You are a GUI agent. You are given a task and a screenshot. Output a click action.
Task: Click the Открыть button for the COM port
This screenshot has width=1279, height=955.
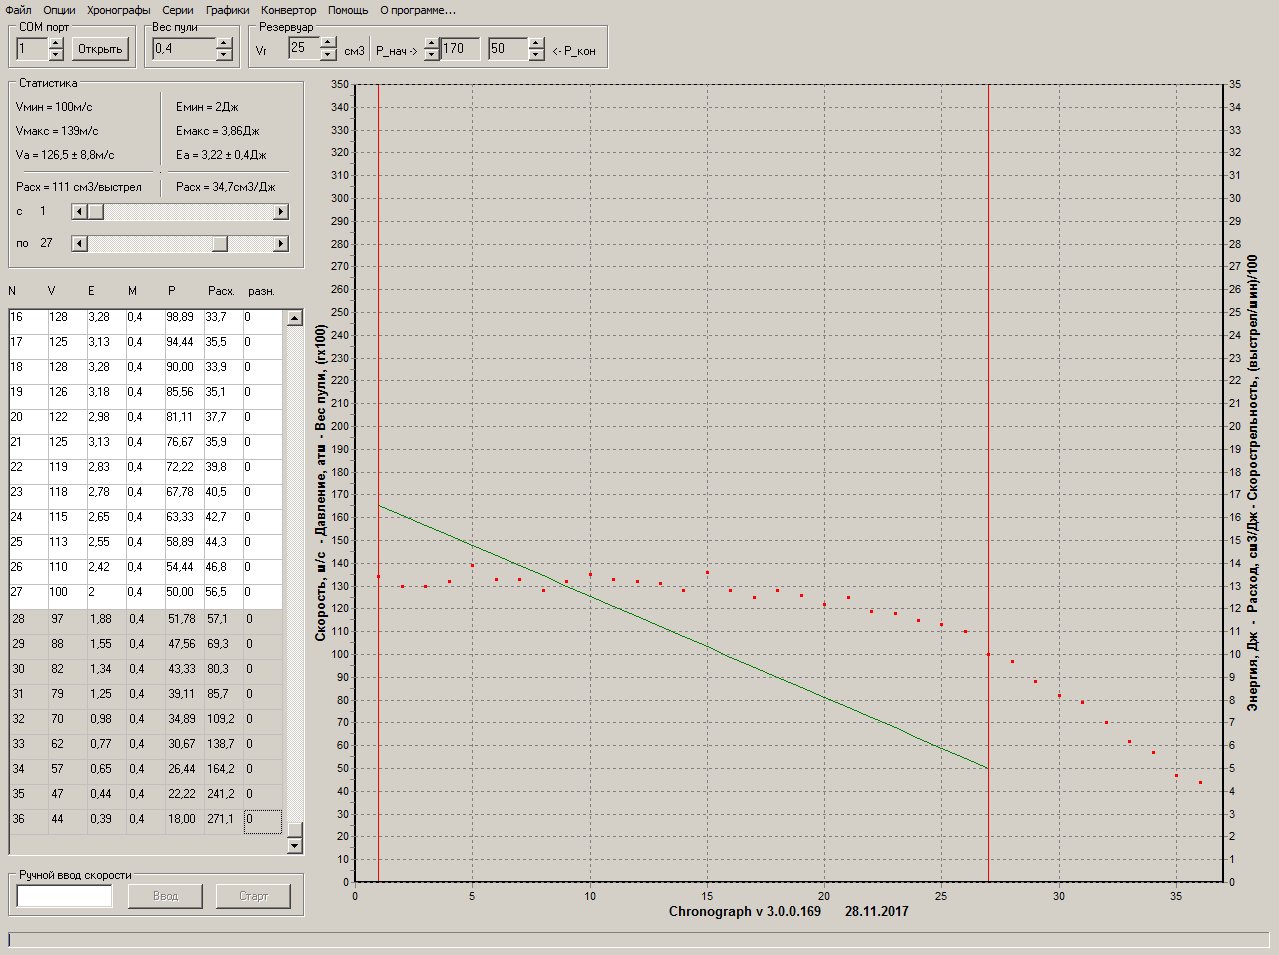click(100, 49)
